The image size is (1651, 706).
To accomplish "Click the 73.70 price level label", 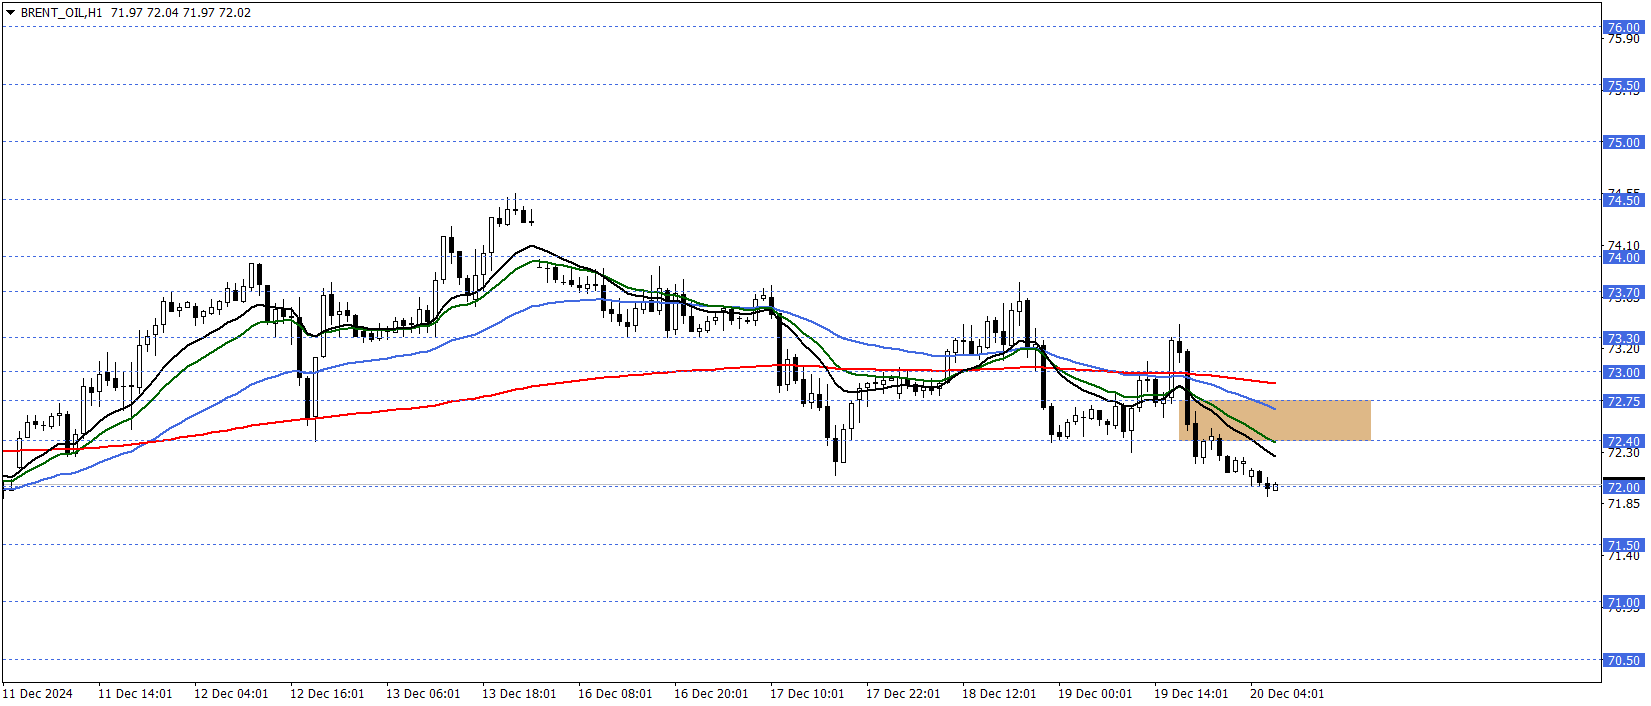I will (x=1623, y=292).
